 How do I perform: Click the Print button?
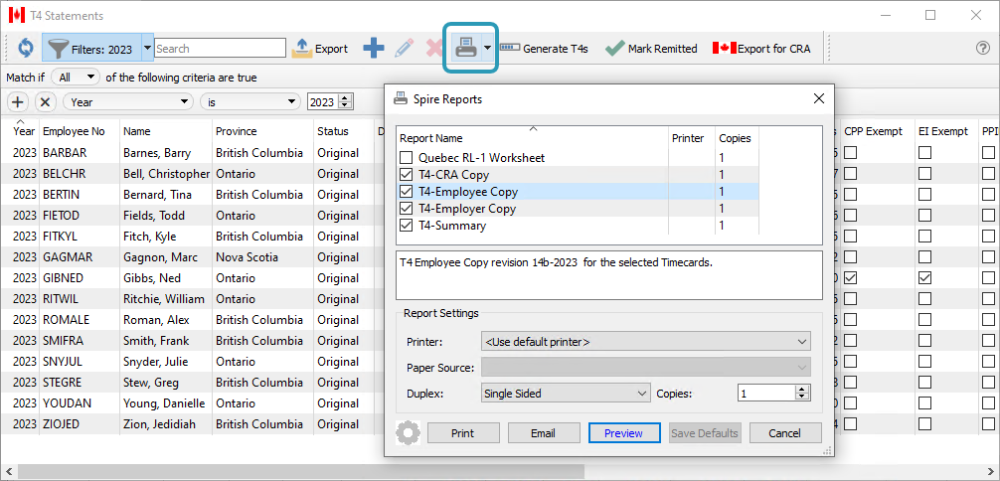tap(463, 433)
